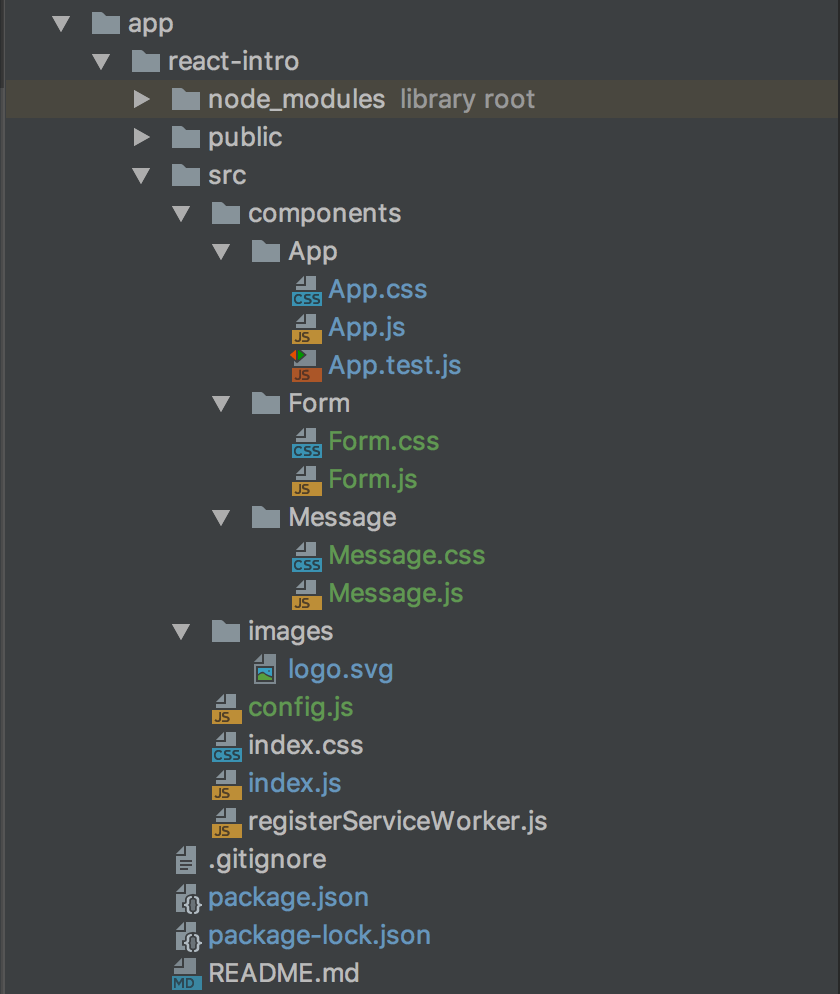The height and width of the screenshot is (994, 840).
Task: Click the image icon of logo.svg
Action: click(x=265, y=669)
